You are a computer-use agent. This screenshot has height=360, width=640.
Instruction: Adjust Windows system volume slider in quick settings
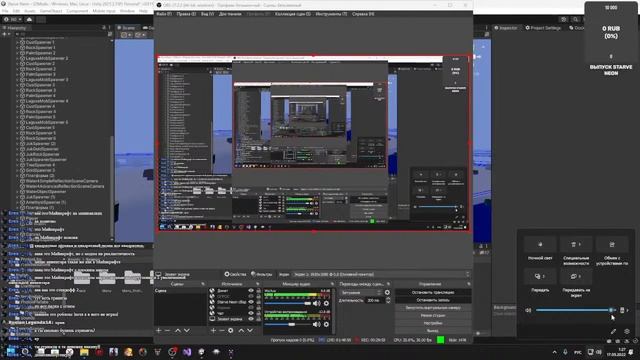576,310
